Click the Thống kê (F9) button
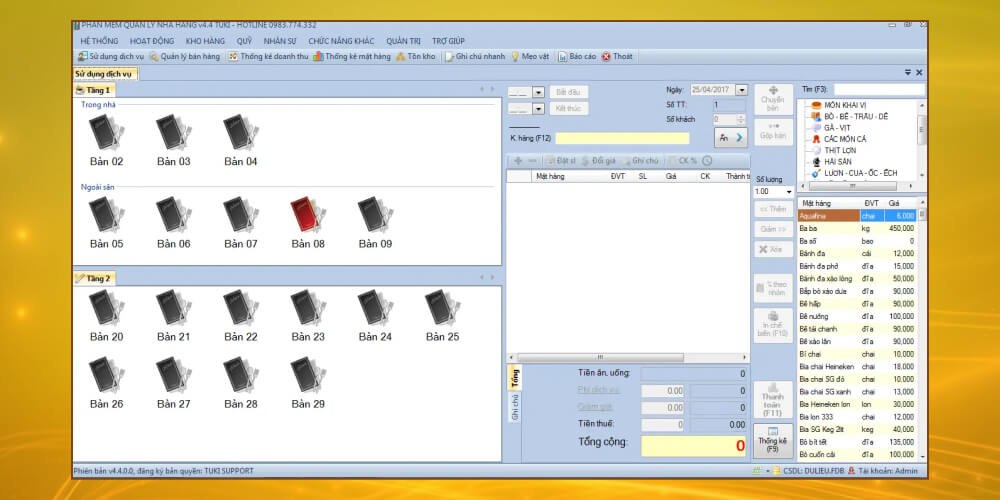Viewport: 1000px width, 500px height. pyautogui.click(x=772, y=441)
